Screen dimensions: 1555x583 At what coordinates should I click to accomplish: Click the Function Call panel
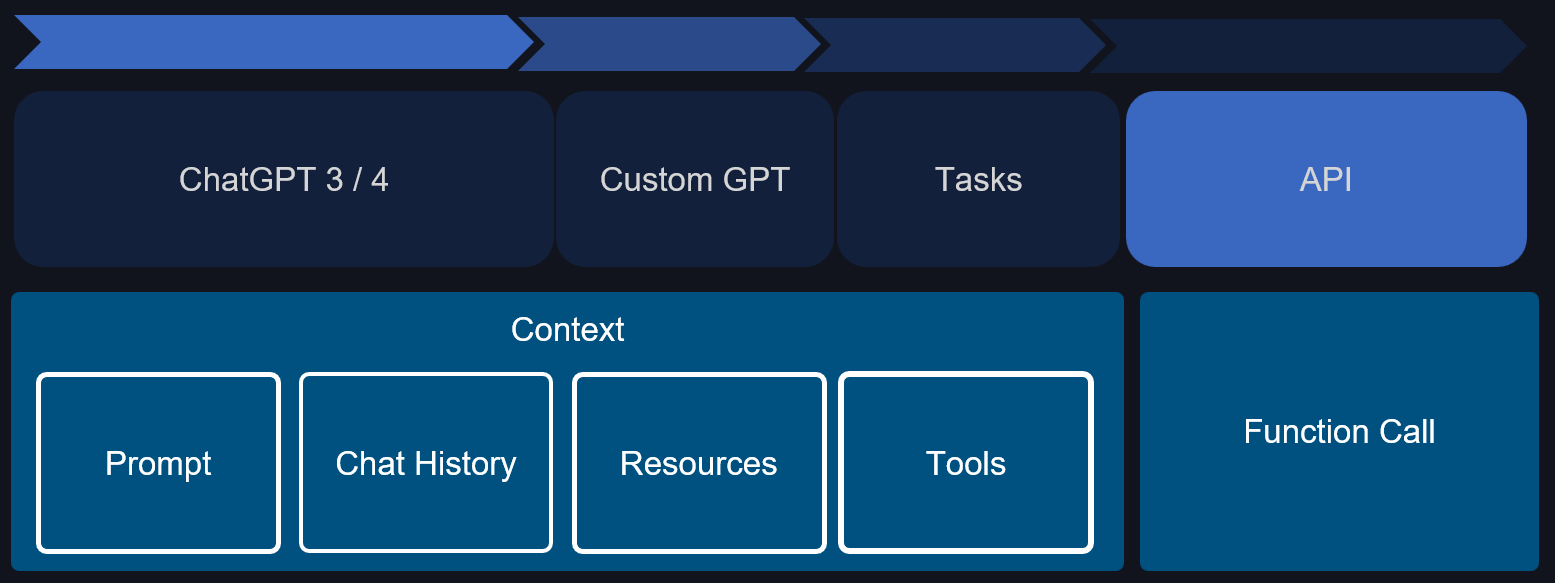coord(1339,431)
